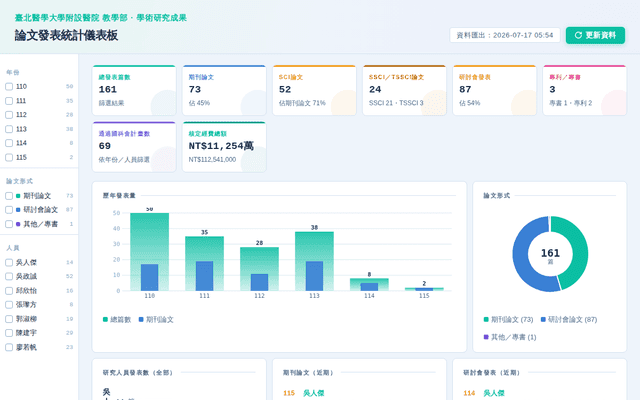Check the 張 researcher with count 8
The height and width of the screenshot is (400, 640).
[9, 304]
